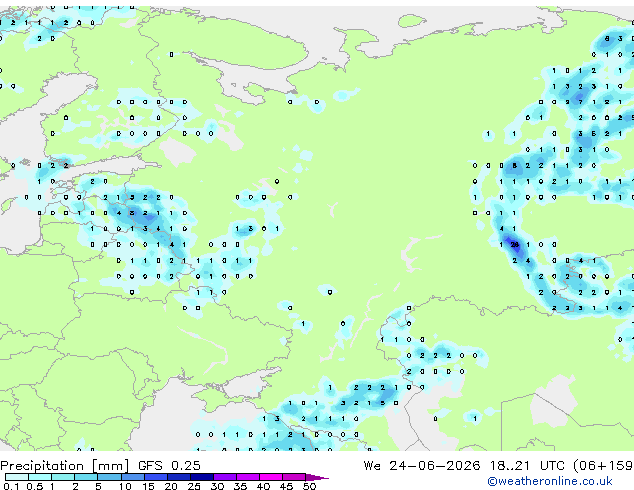Click the 35–40 mm legend swatch
This screenshot has height=490, width=634.
pos(248,477)
